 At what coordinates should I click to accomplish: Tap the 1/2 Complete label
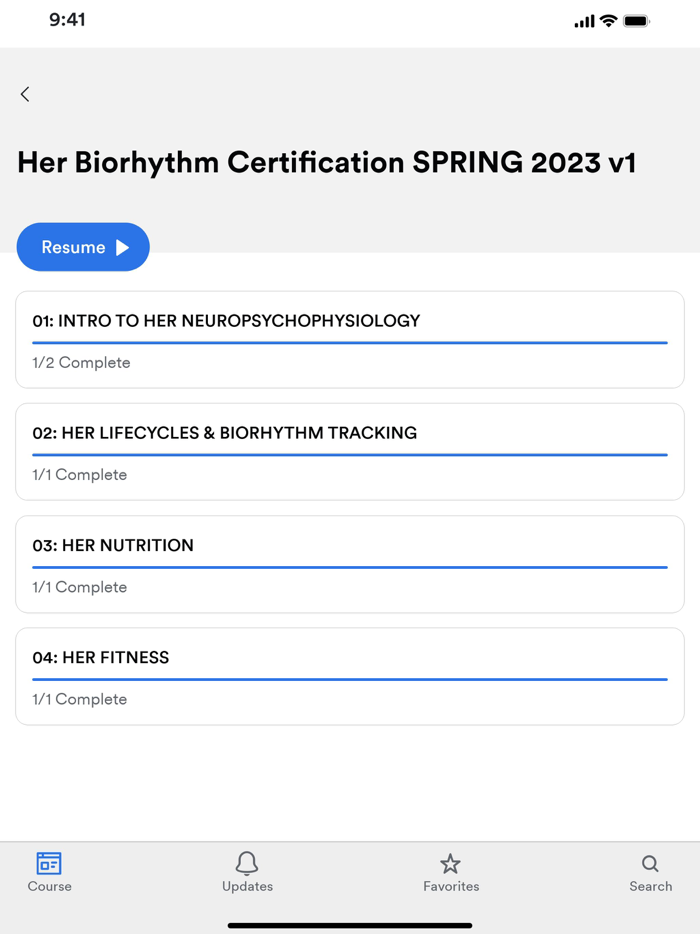pyautogui.click(x=81, y=362)
